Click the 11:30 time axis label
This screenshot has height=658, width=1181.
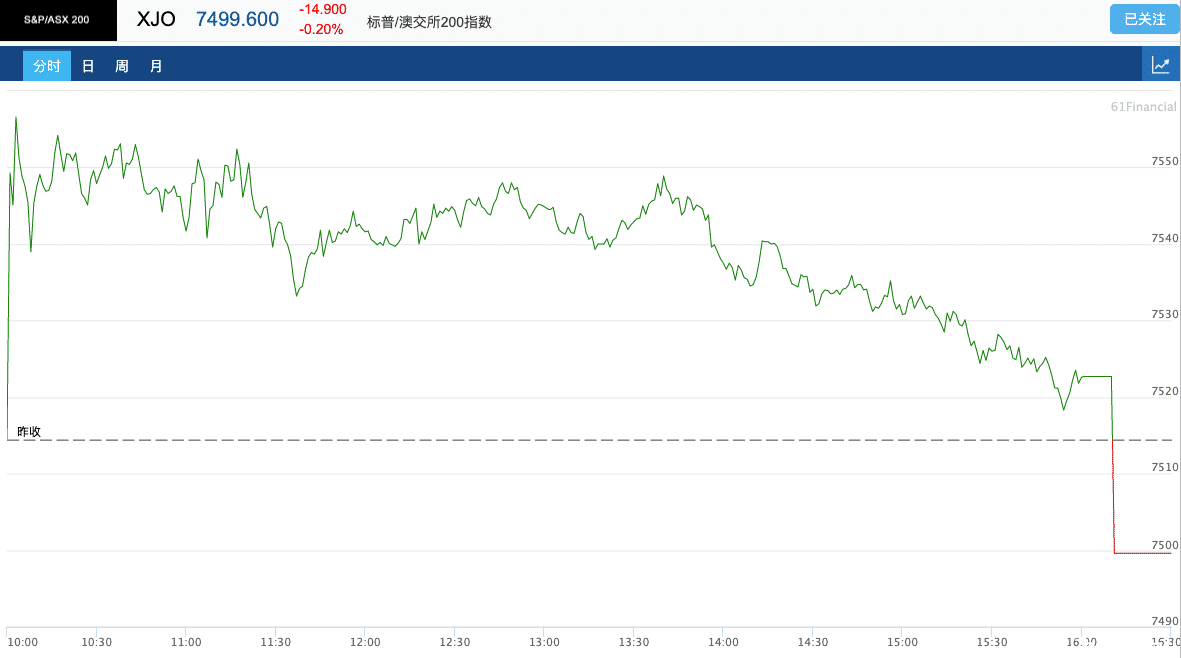tap(276, 642)
